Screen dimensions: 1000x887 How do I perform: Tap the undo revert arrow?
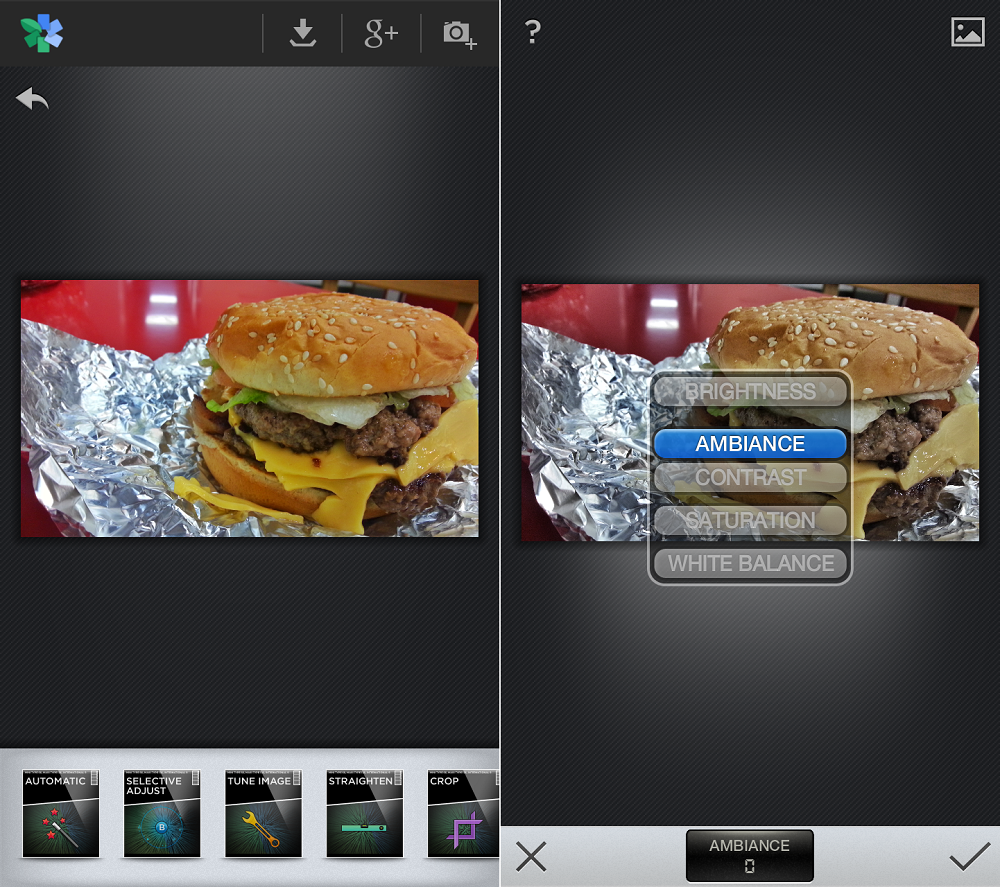click(32, 99)
